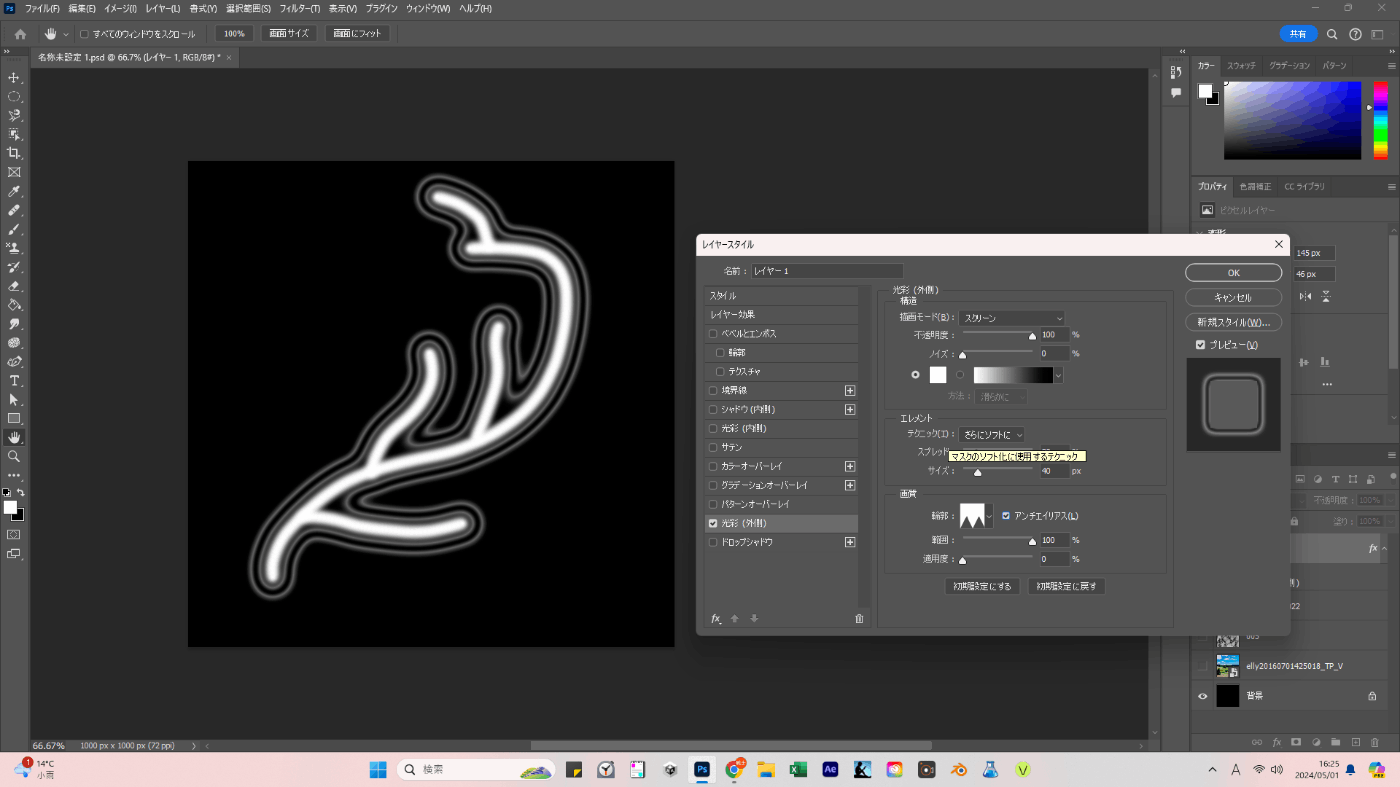Open the blend mode (描画モード) dropdown

point(1012,318)
